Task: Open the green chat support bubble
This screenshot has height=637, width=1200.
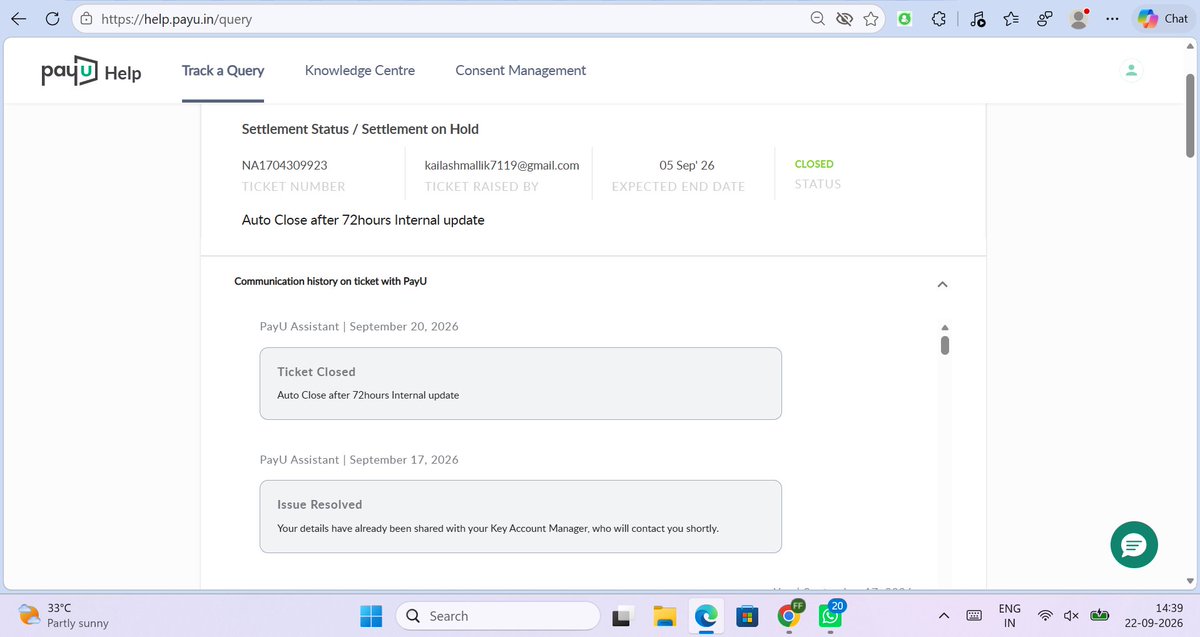Action: 1134,545
